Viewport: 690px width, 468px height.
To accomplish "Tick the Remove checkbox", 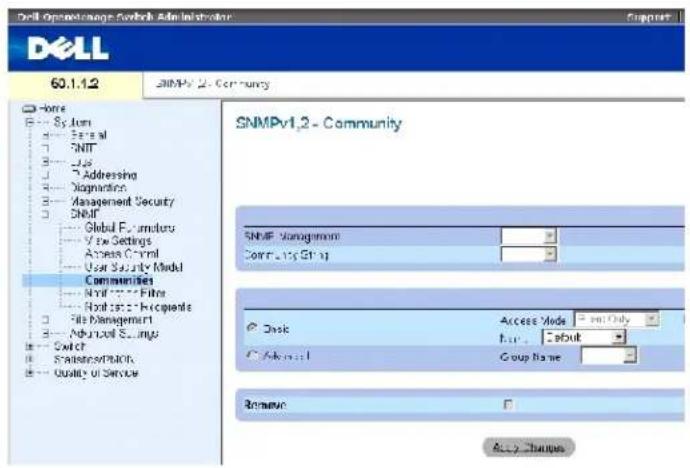I will 508,404.
